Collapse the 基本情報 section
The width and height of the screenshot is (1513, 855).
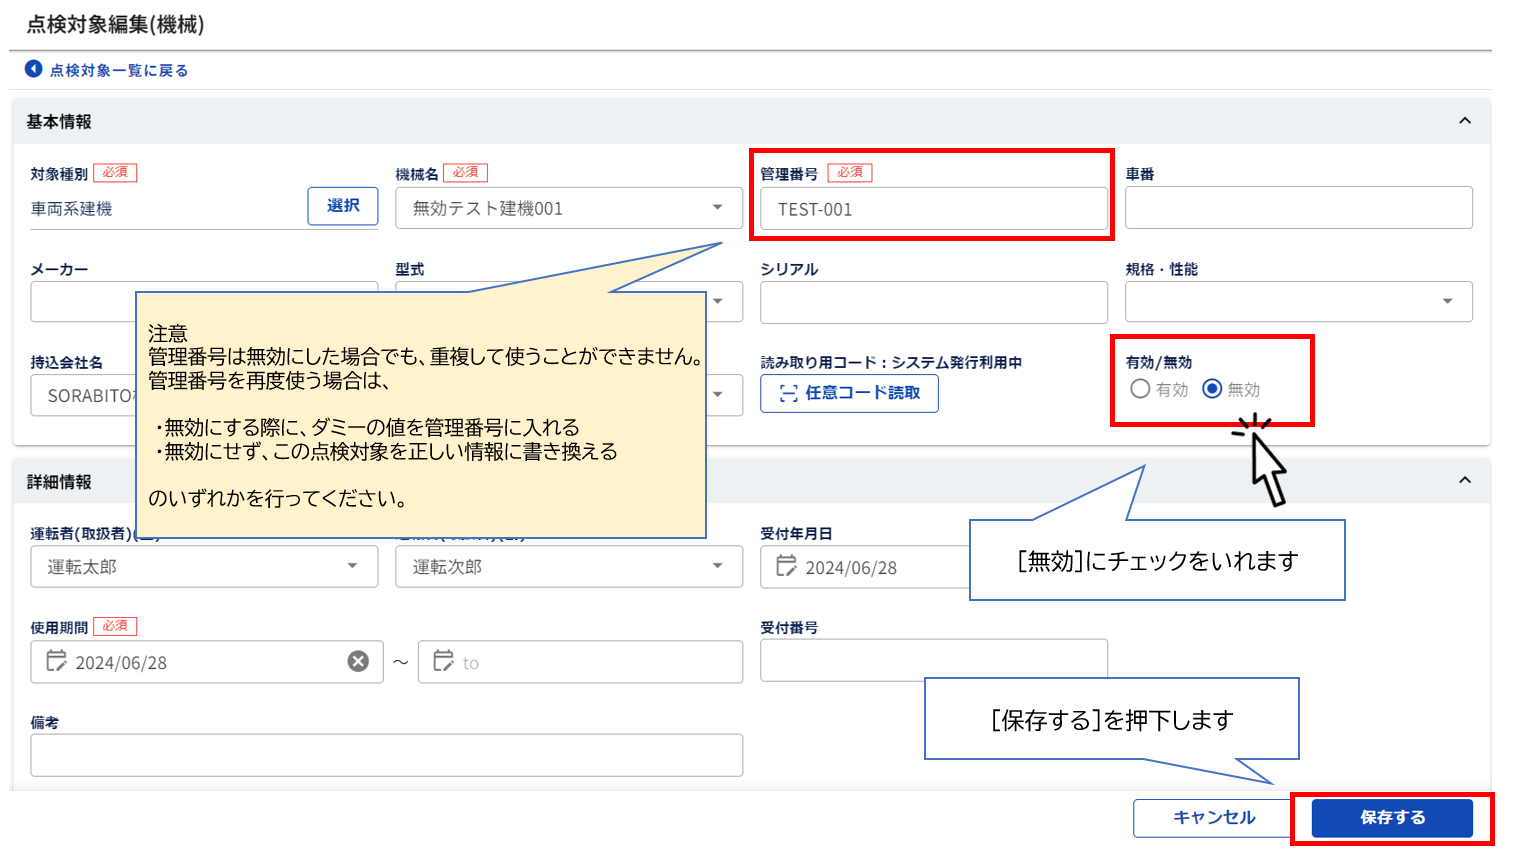click(x=1465, y=121)
